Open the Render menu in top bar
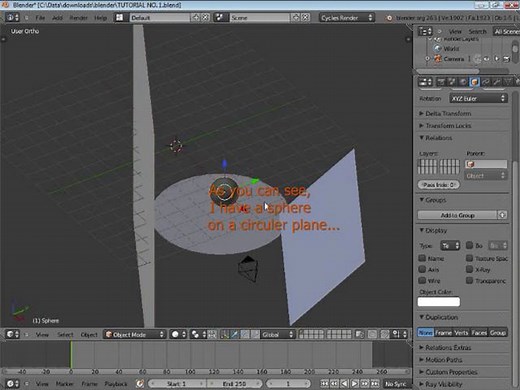The image size is (520, 390). (x=78, y=18)
